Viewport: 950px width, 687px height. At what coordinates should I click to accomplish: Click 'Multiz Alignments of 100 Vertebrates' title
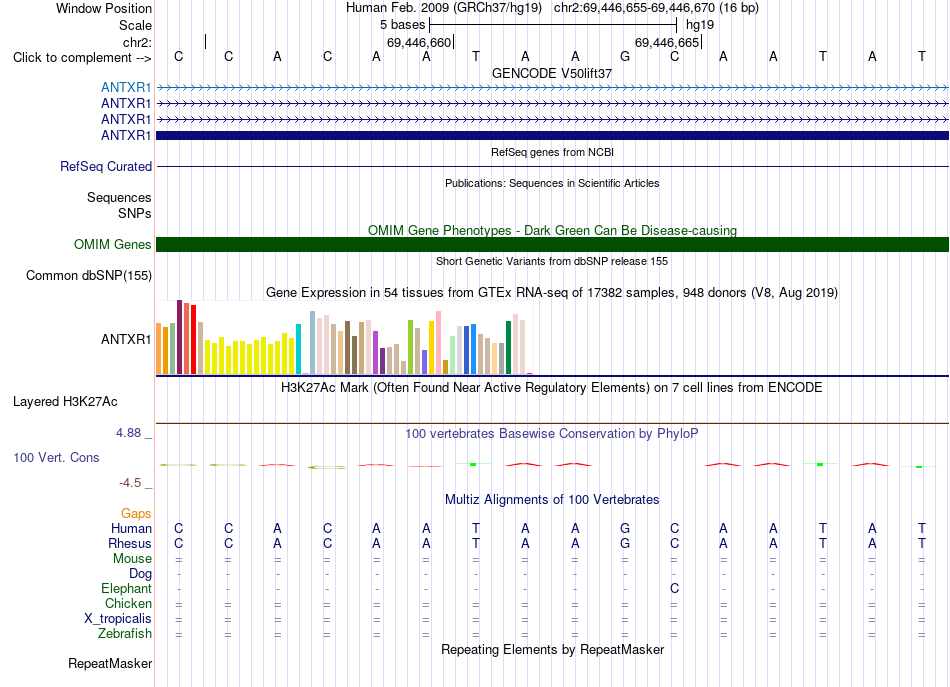point(552,500)
